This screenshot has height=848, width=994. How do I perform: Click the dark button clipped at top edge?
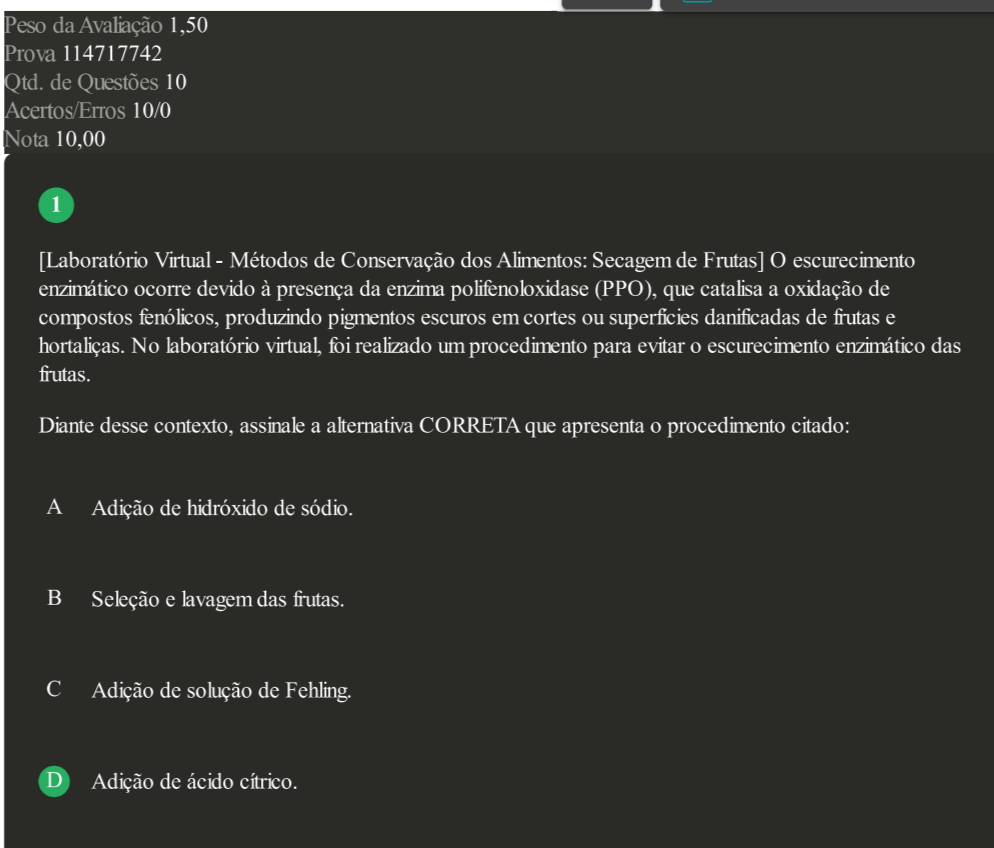(x=607, y=4)
